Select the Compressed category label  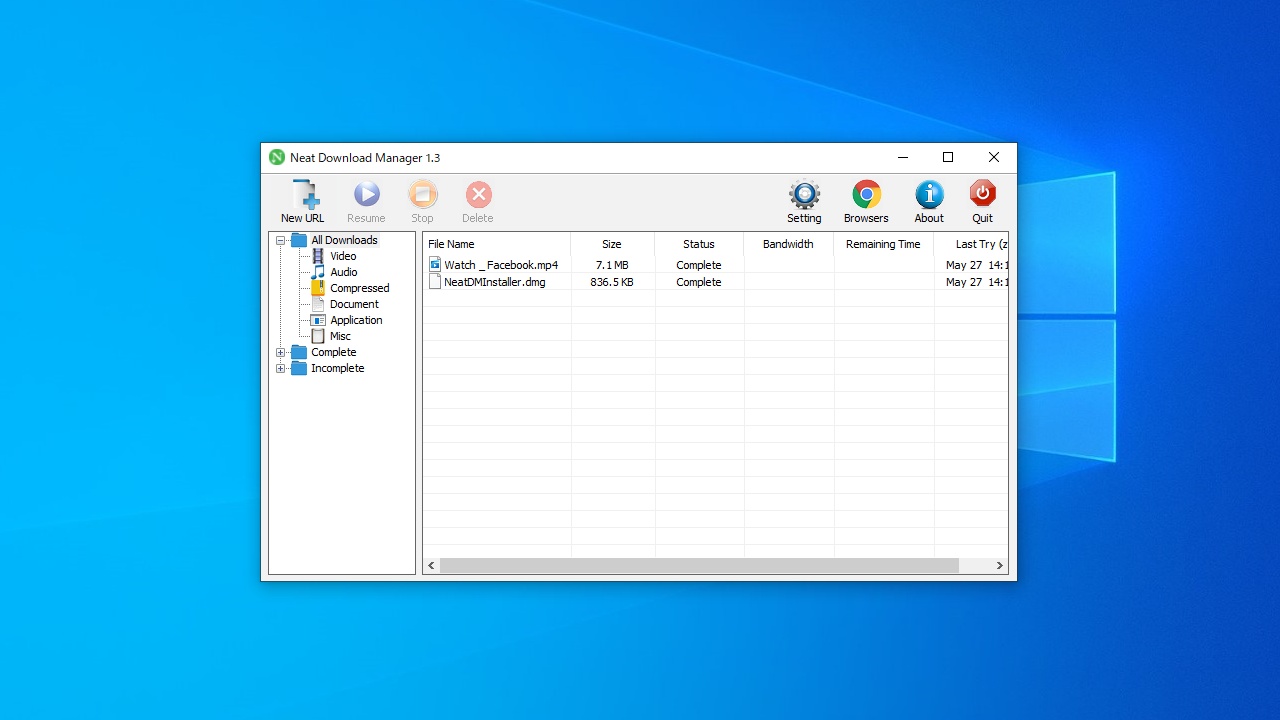coord(360,288)
